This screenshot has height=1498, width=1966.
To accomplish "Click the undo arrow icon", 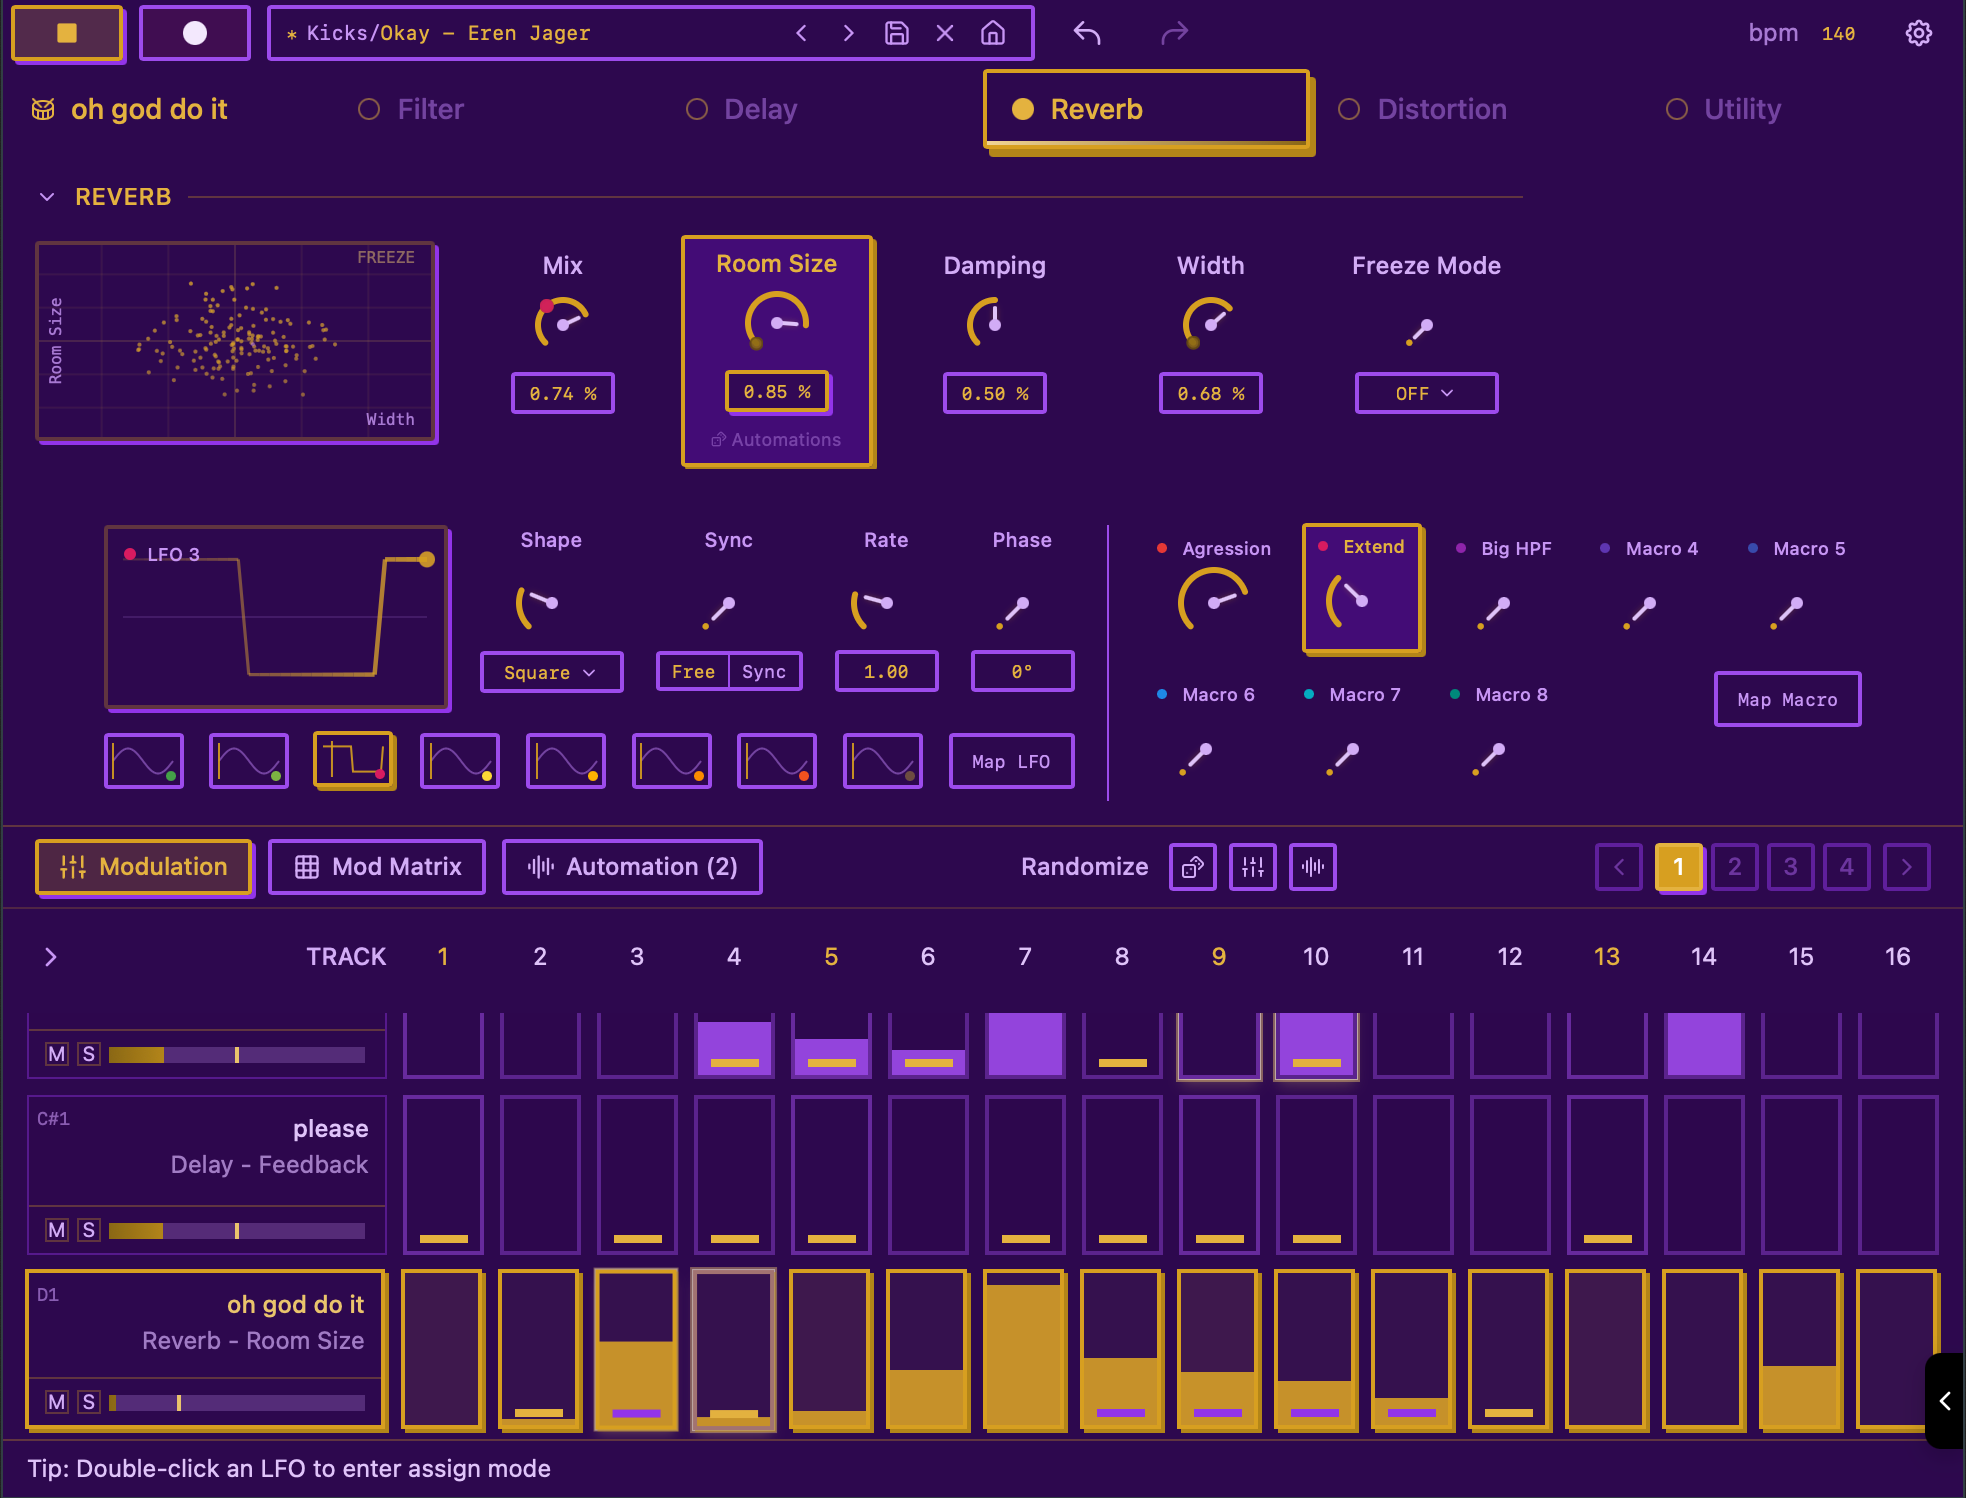I will click(1087, 33).
